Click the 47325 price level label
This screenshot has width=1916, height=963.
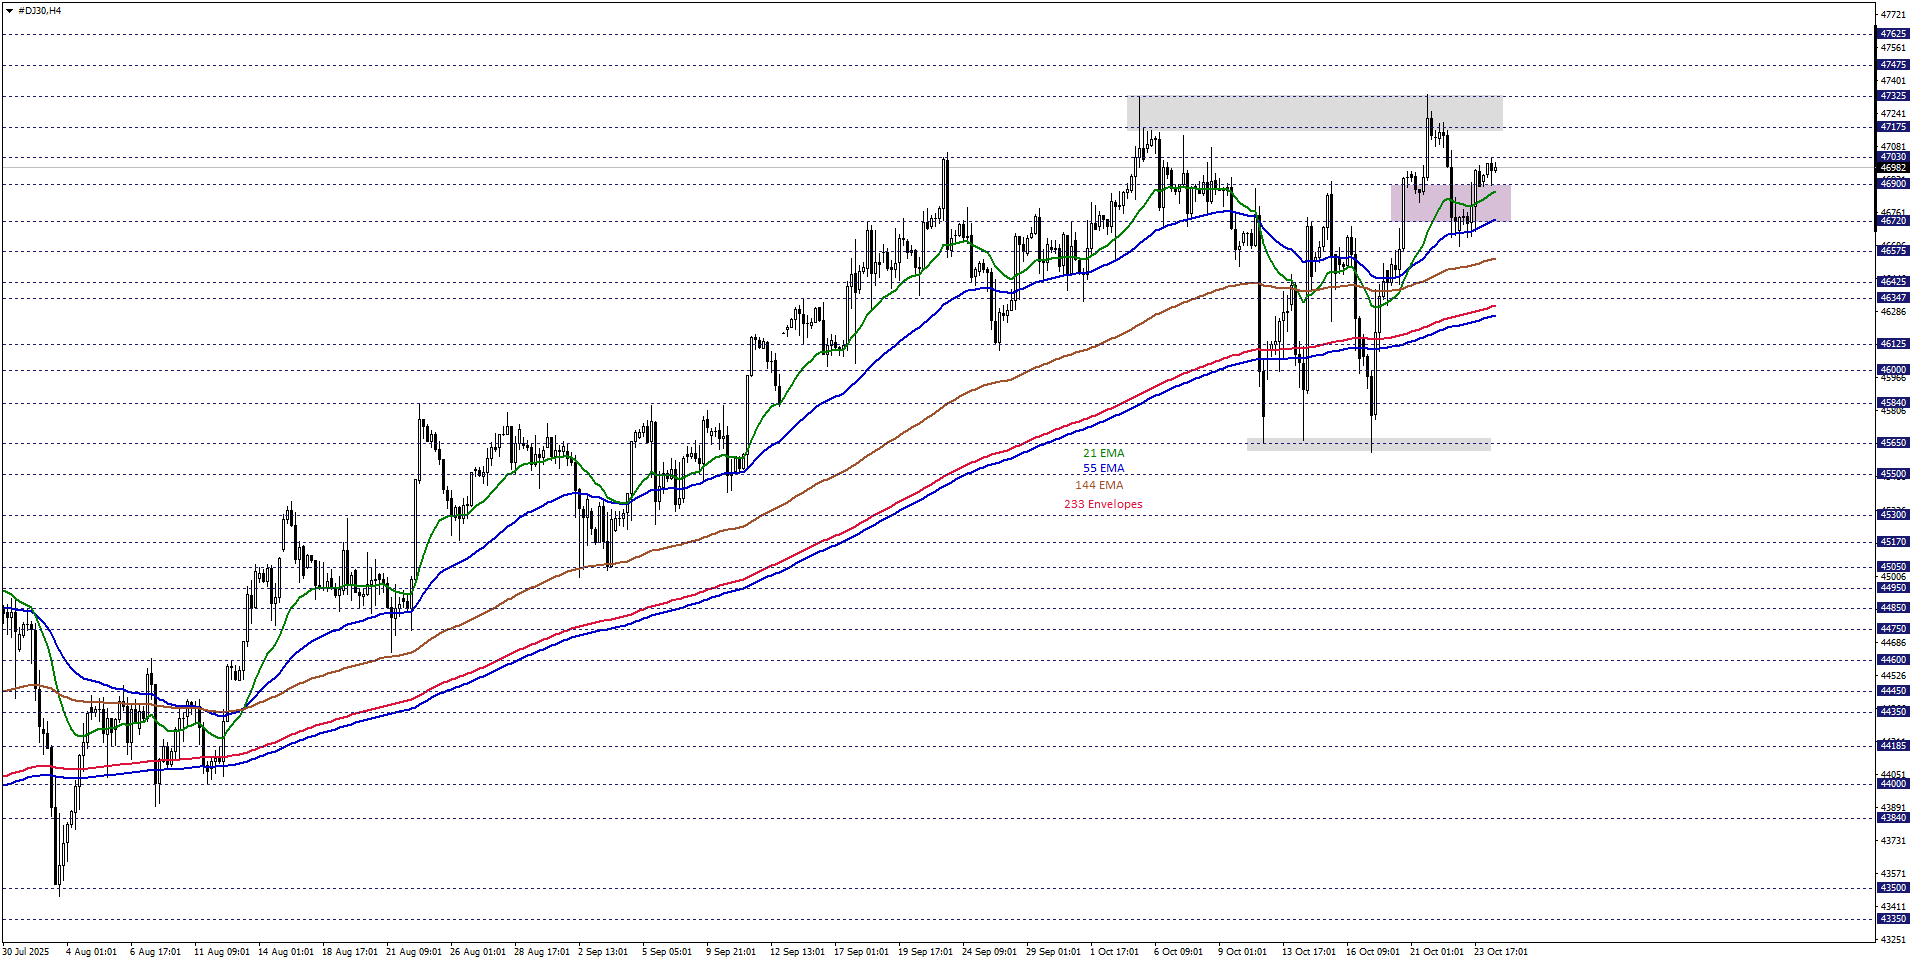(1893, 97)
